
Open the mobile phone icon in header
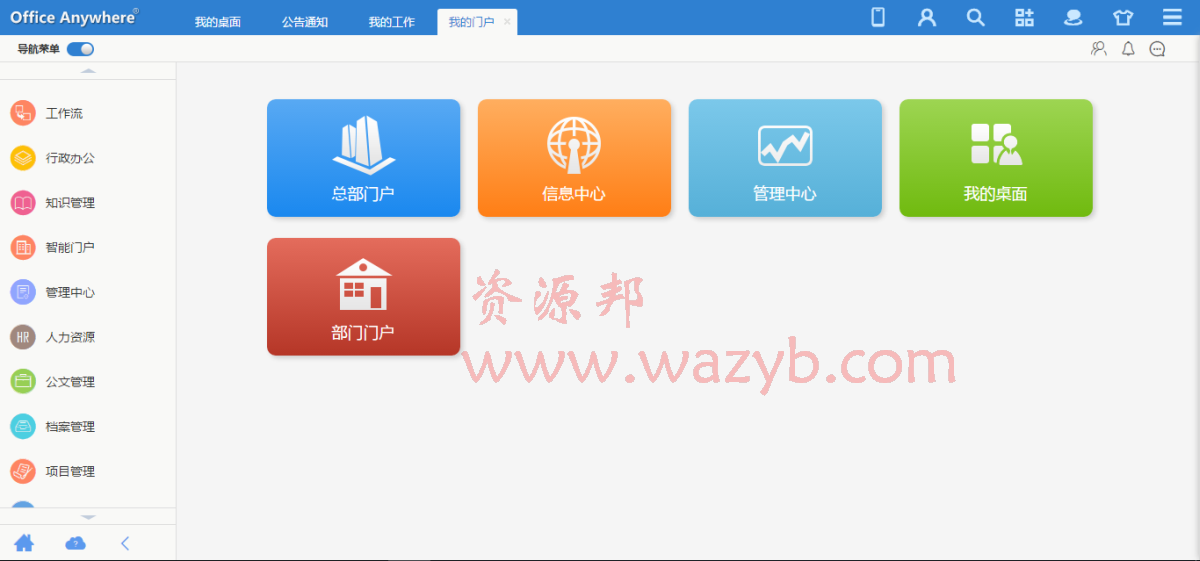click(x=878, y=17)
